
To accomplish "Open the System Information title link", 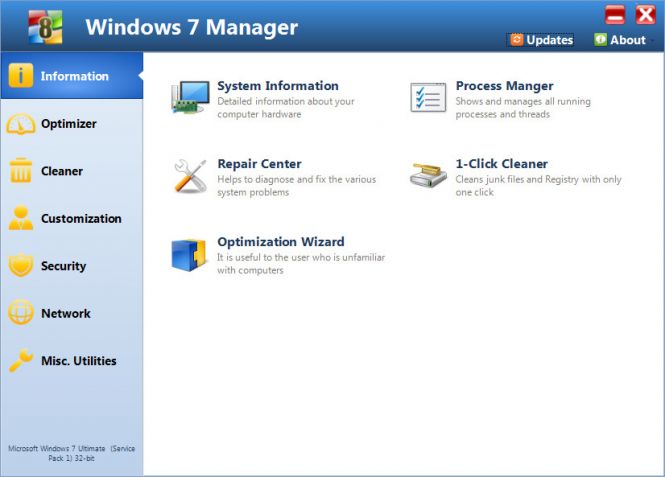I will 278,86.
